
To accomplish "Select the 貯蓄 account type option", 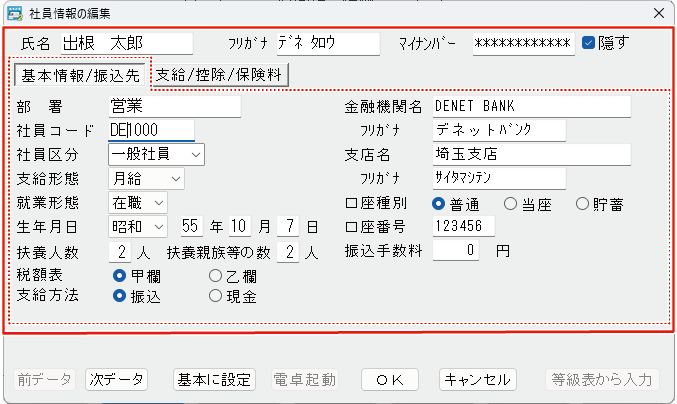I will [x=583, y=204].
